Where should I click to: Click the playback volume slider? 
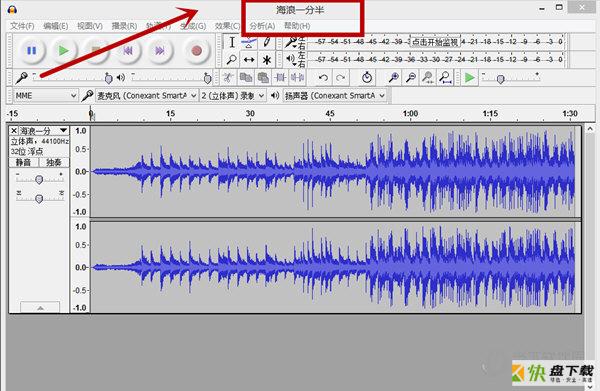[170, 78]
